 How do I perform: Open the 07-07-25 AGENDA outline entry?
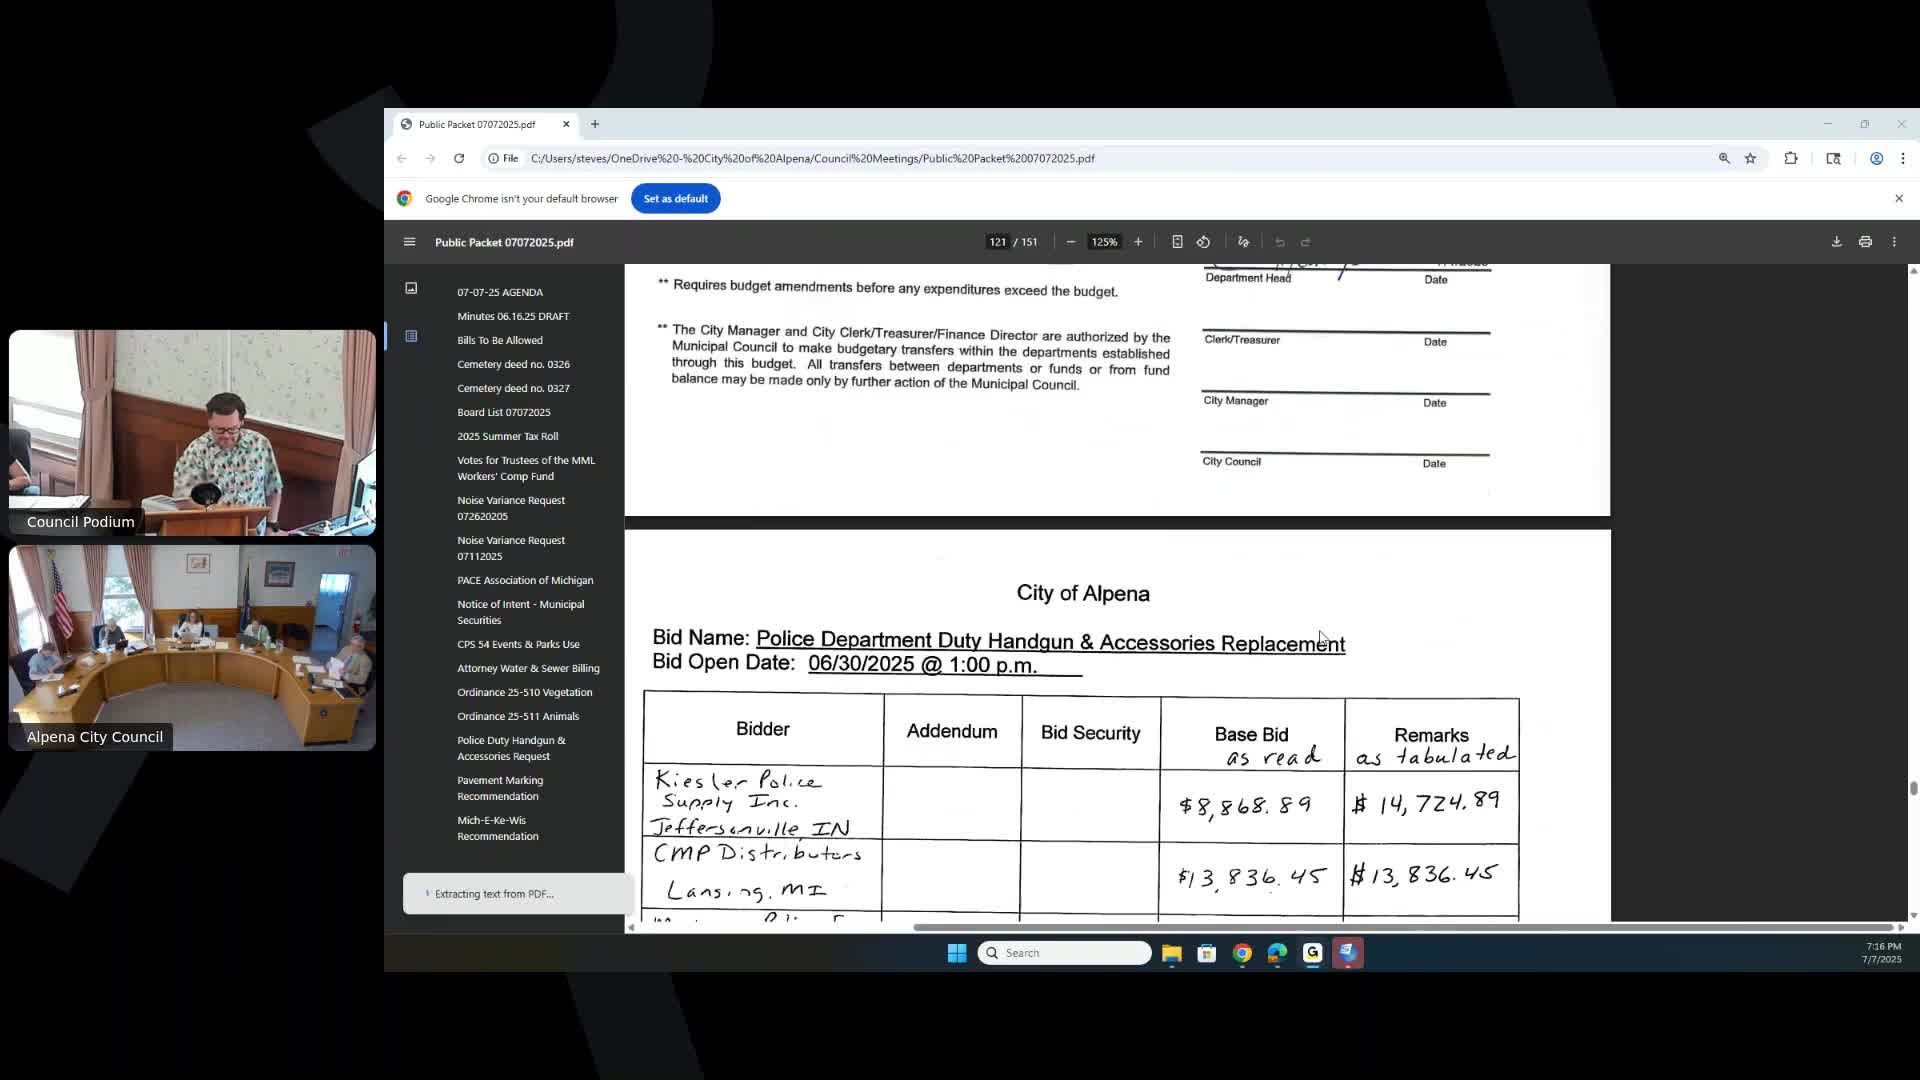500,292
